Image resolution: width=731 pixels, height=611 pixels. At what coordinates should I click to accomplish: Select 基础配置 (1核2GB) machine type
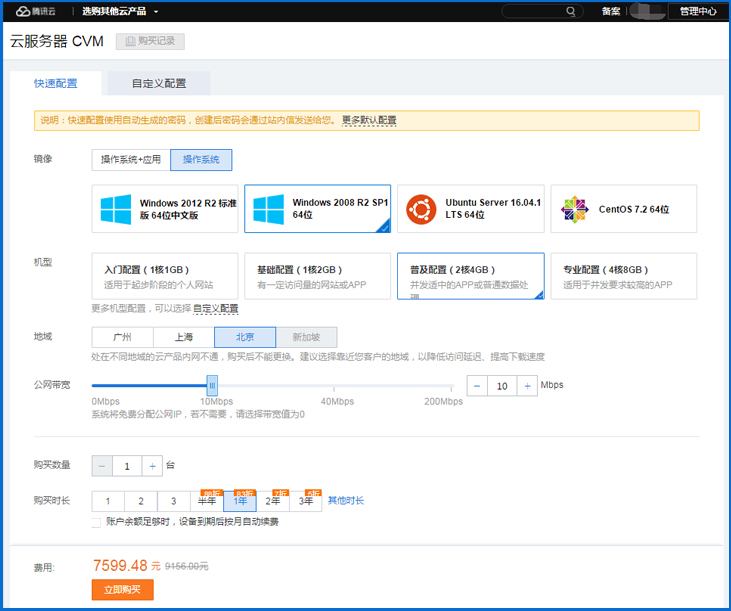click(x=317, y=276)
